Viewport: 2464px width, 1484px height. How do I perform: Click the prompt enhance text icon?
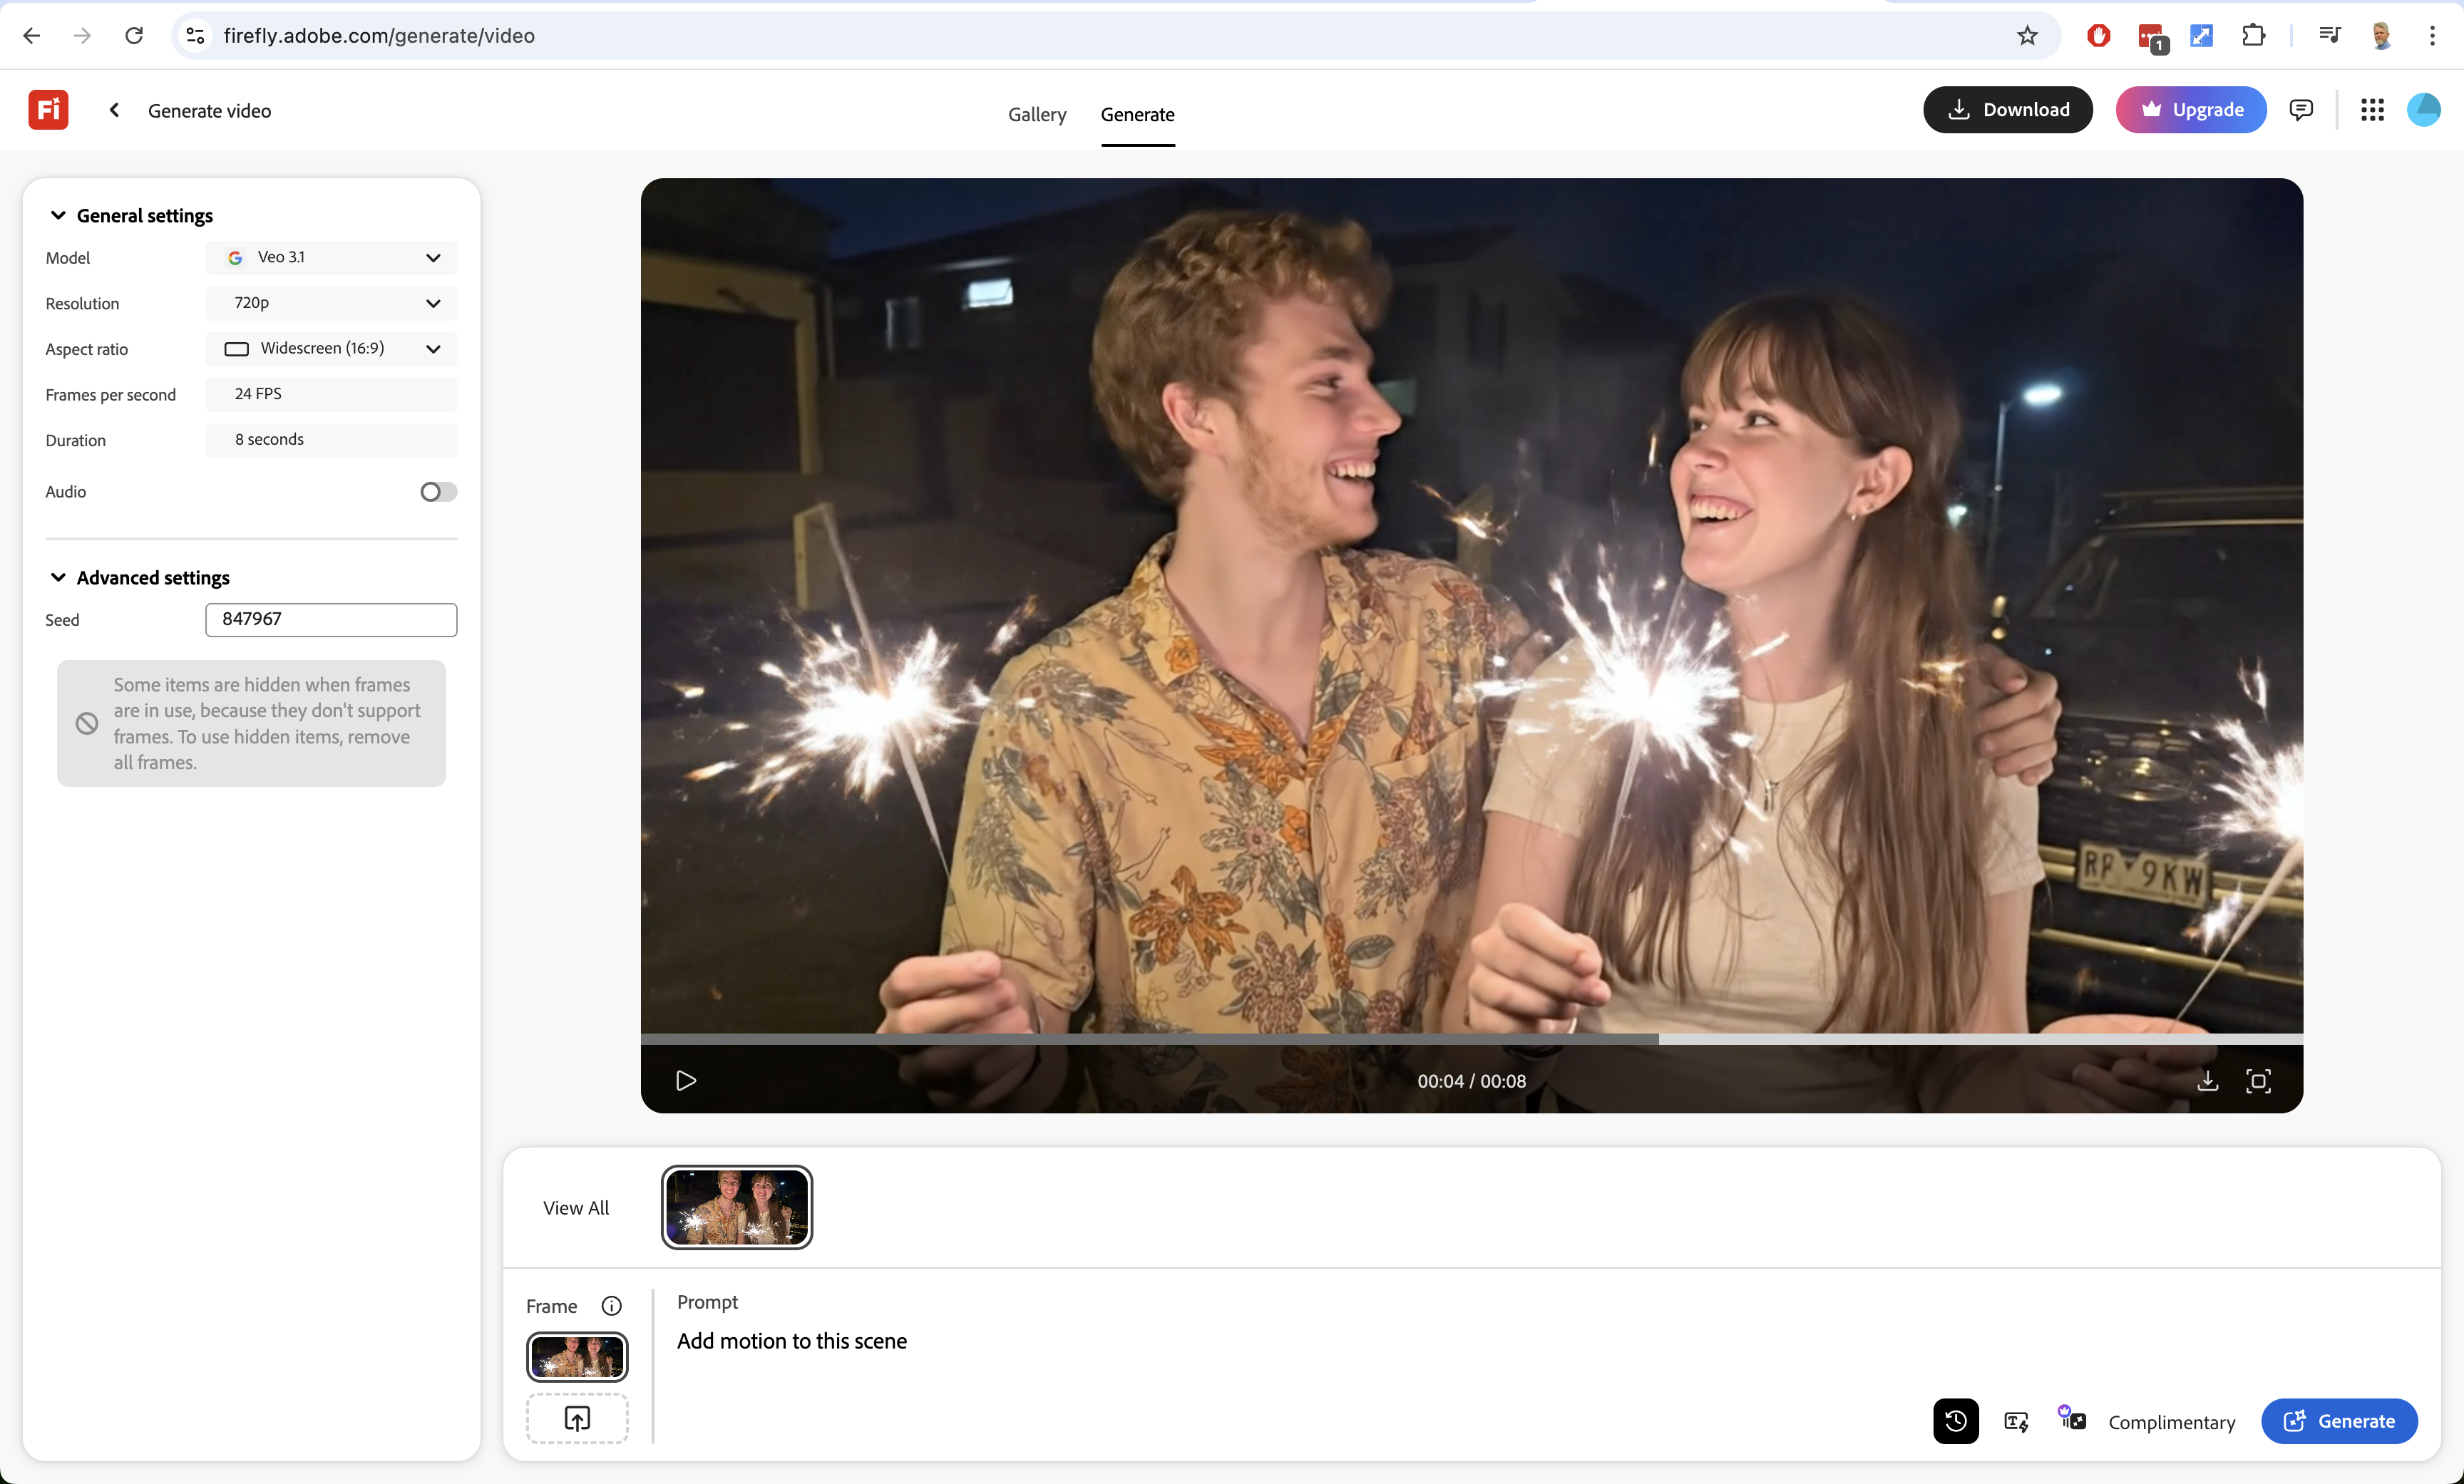click(x=2016, y=1421)
